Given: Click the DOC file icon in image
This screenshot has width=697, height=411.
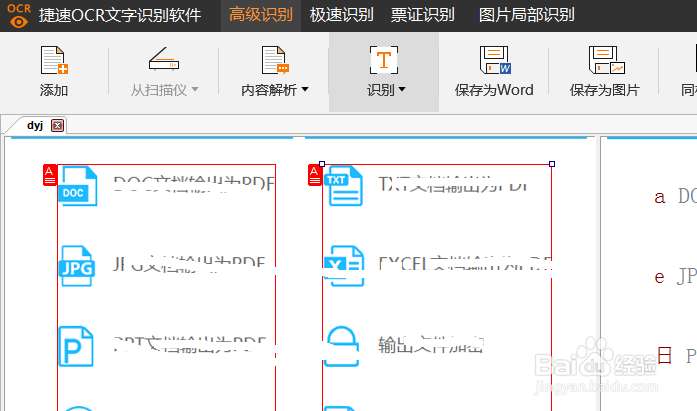Looking at the screenshot, I should click(78, 186).
